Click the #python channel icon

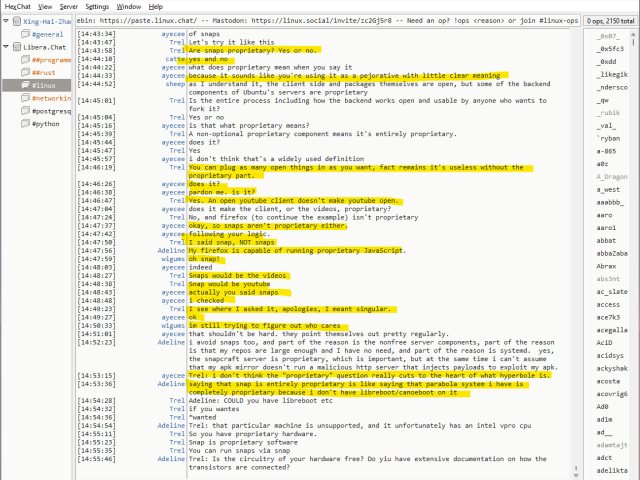(24, 125)
